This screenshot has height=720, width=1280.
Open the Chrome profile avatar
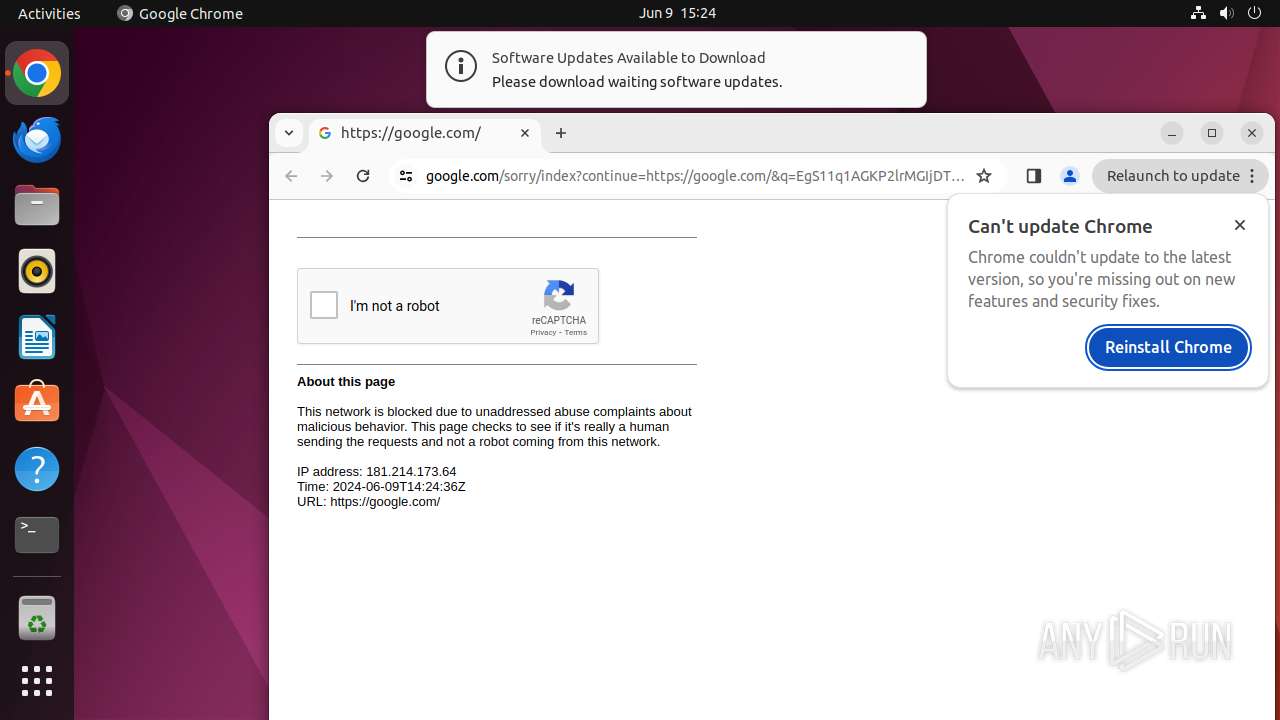[1069, 176]
